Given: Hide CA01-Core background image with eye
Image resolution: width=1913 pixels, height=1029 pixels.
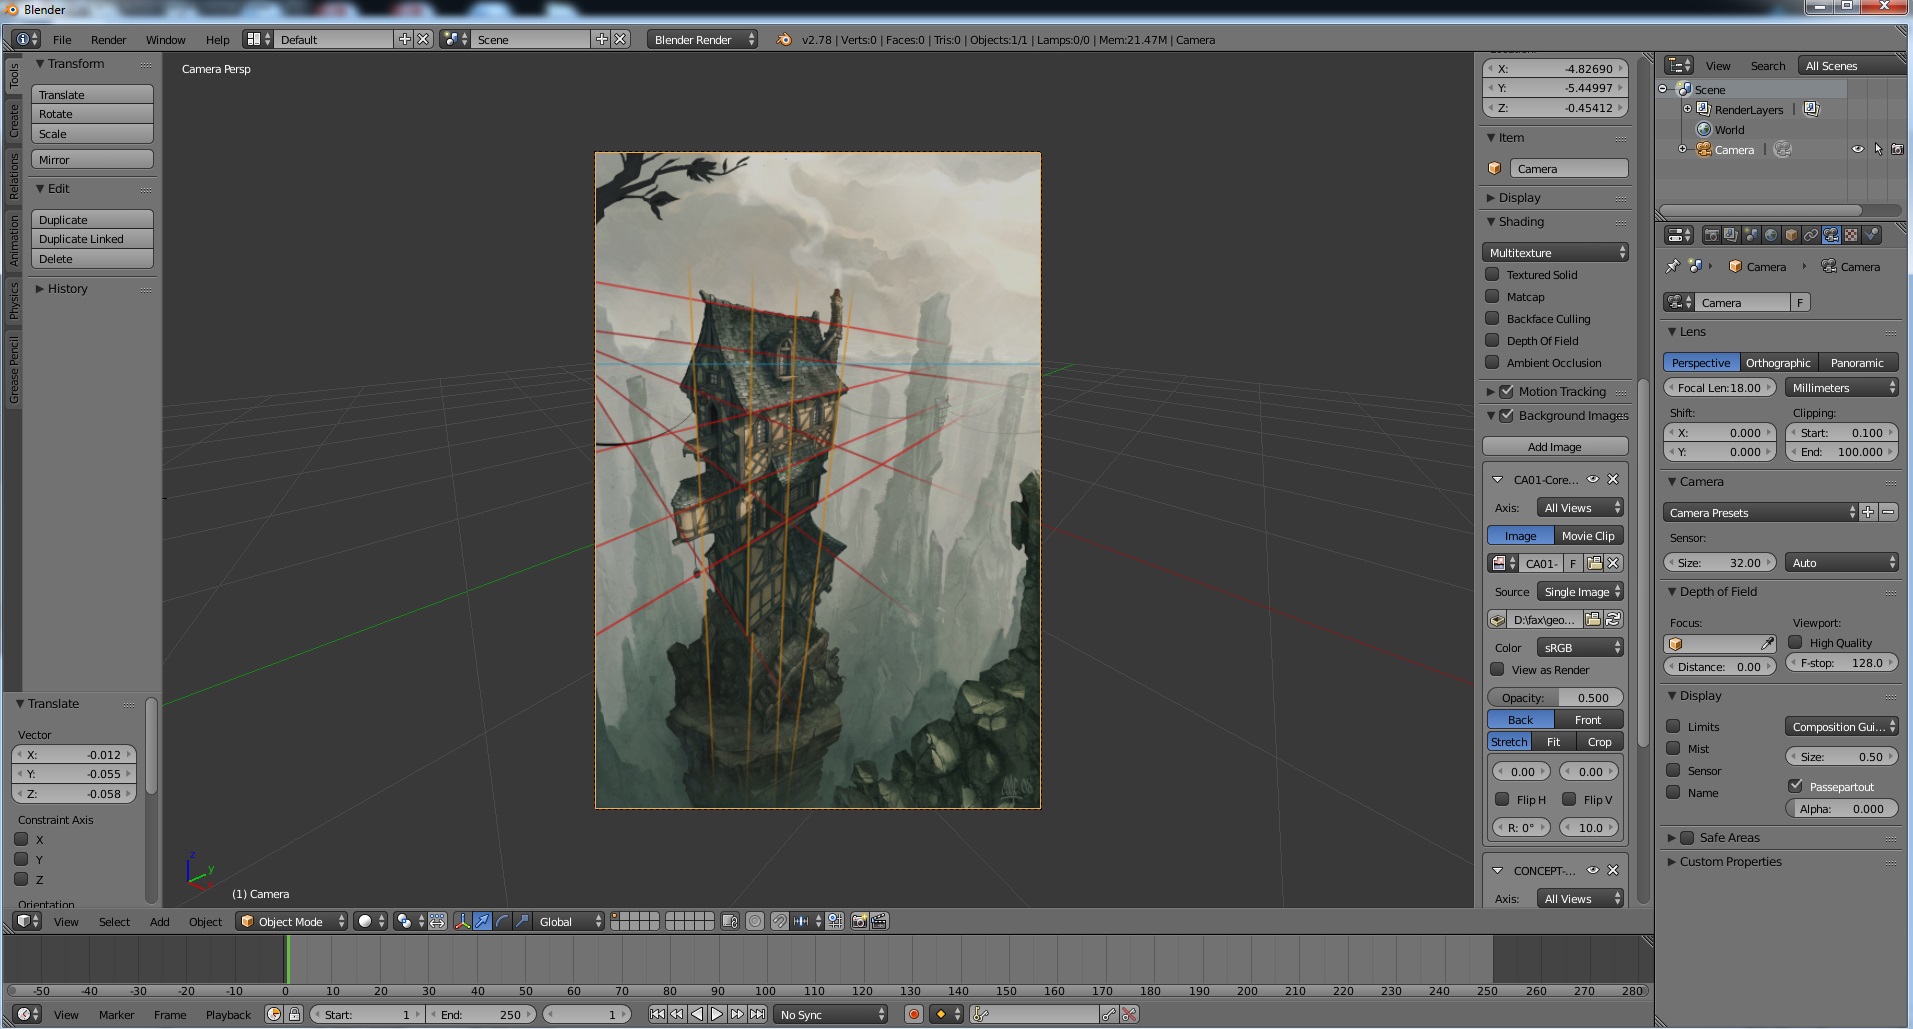Looking at the screenshot, I should click(x=1593, y=479).
